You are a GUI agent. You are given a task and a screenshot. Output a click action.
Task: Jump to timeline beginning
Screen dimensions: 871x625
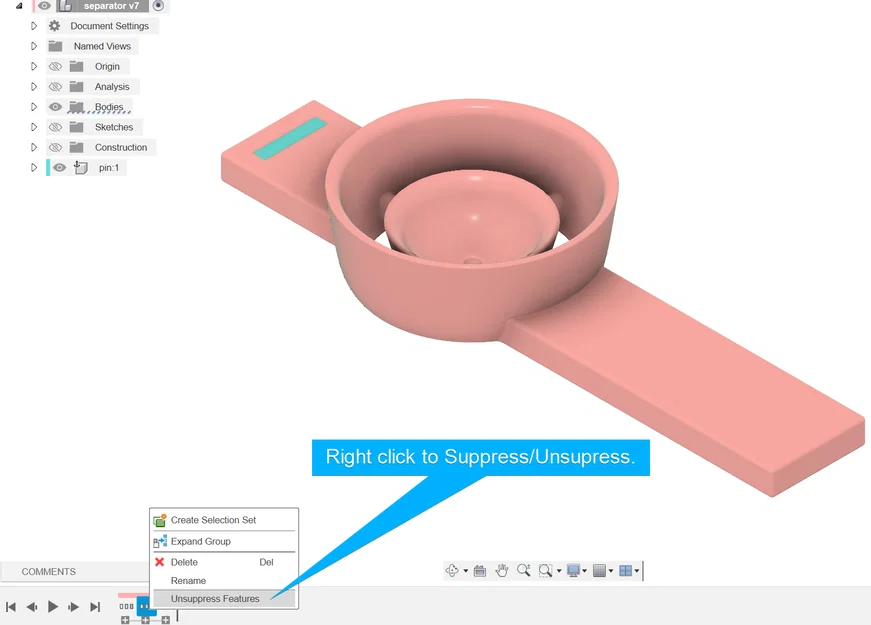pos(11,607)
